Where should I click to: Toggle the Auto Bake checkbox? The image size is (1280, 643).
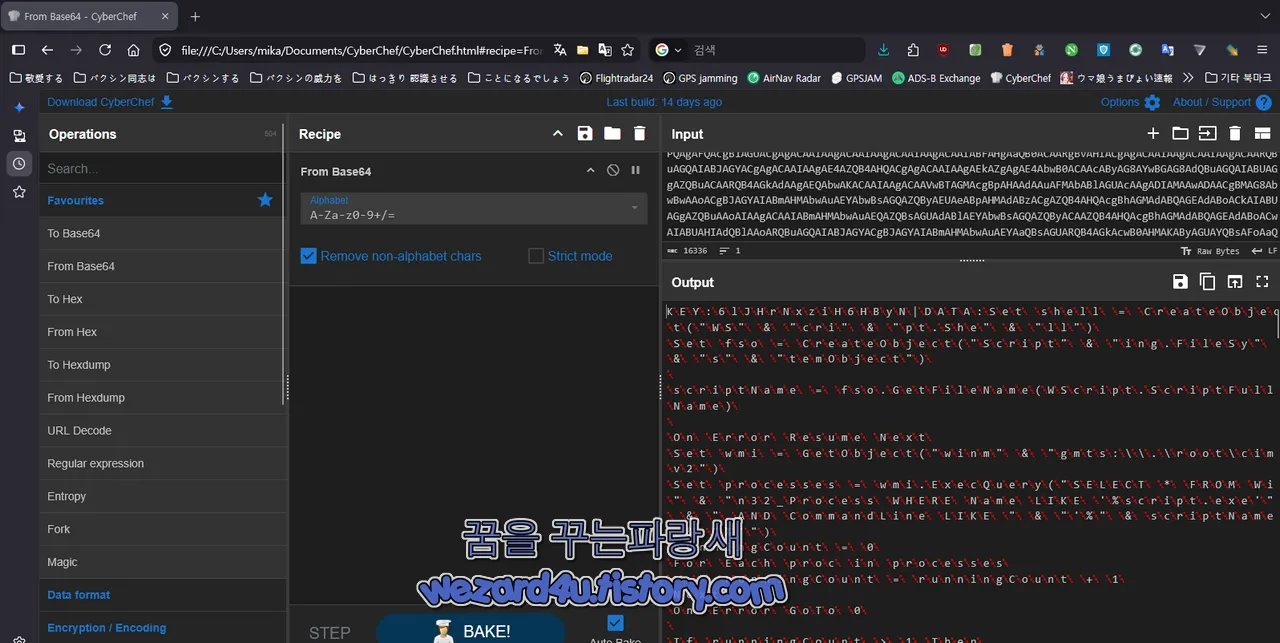tap(615, 623)
